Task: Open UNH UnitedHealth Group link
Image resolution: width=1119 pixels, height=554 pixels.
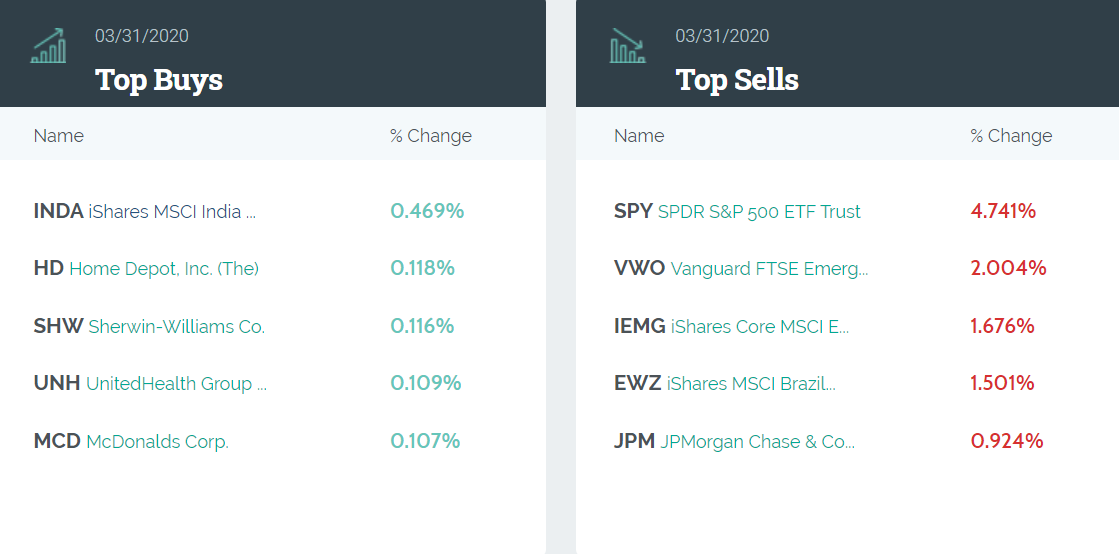Action: 150,384
